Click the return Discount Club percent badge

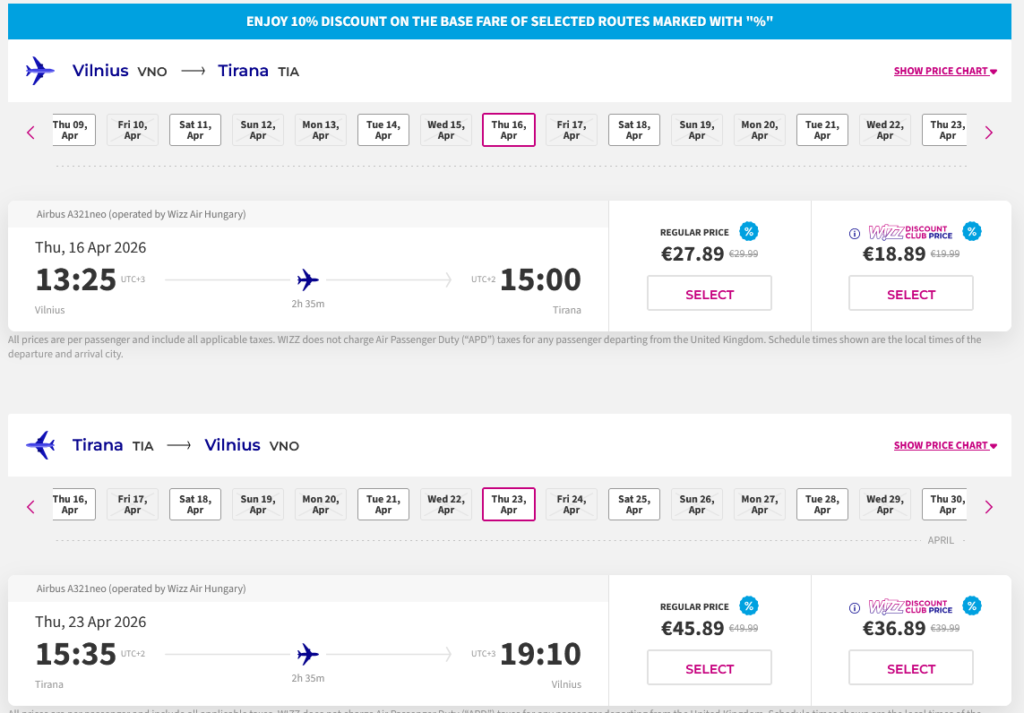tap(971, 606)
